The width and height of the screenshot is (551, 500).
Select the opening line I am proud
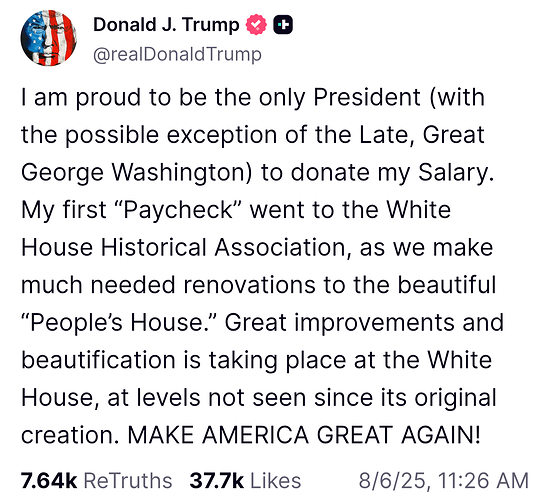(x=81, y=98)
